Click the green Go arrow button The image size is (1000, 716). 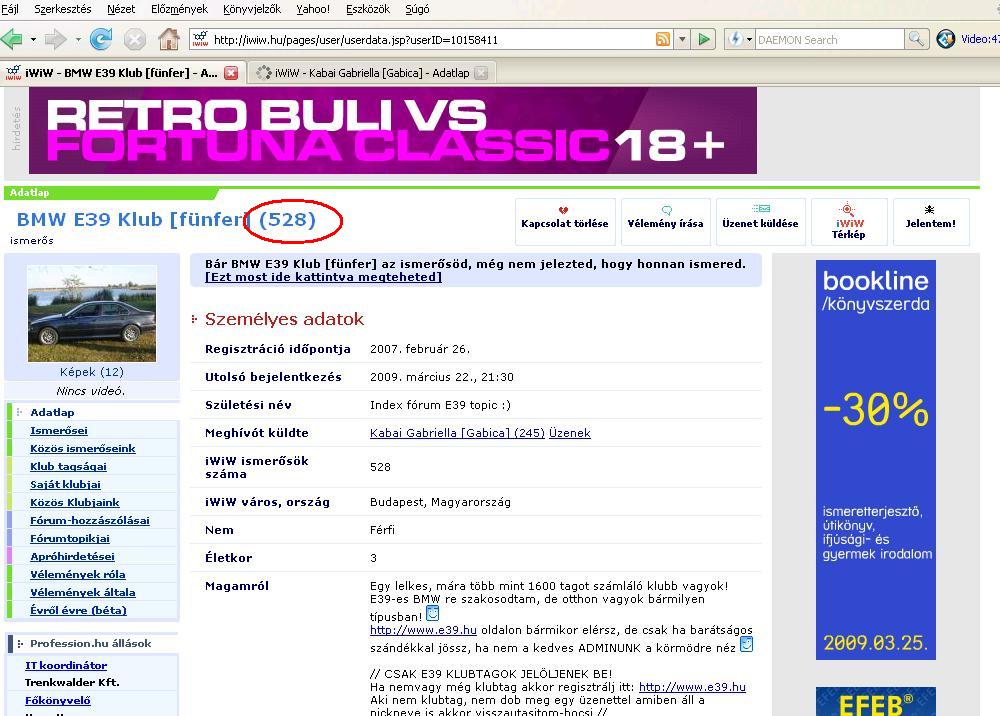pos(703,40)
